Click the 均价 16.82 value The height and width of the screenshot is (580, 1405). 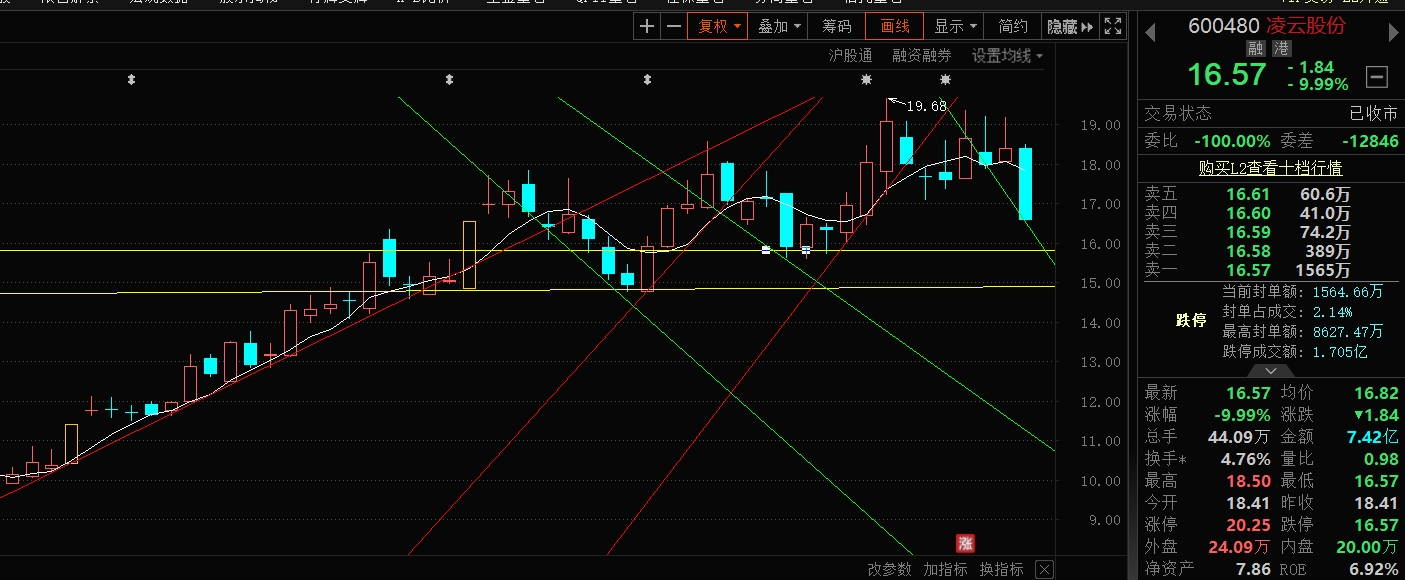[x=1377, y=393]
